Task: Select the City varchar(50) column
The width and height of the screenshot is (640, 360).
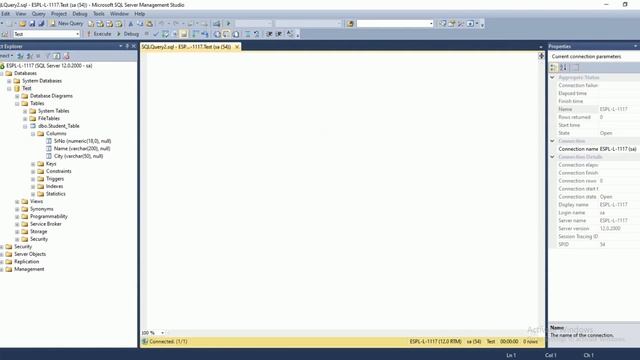Action: pos(78,156)
